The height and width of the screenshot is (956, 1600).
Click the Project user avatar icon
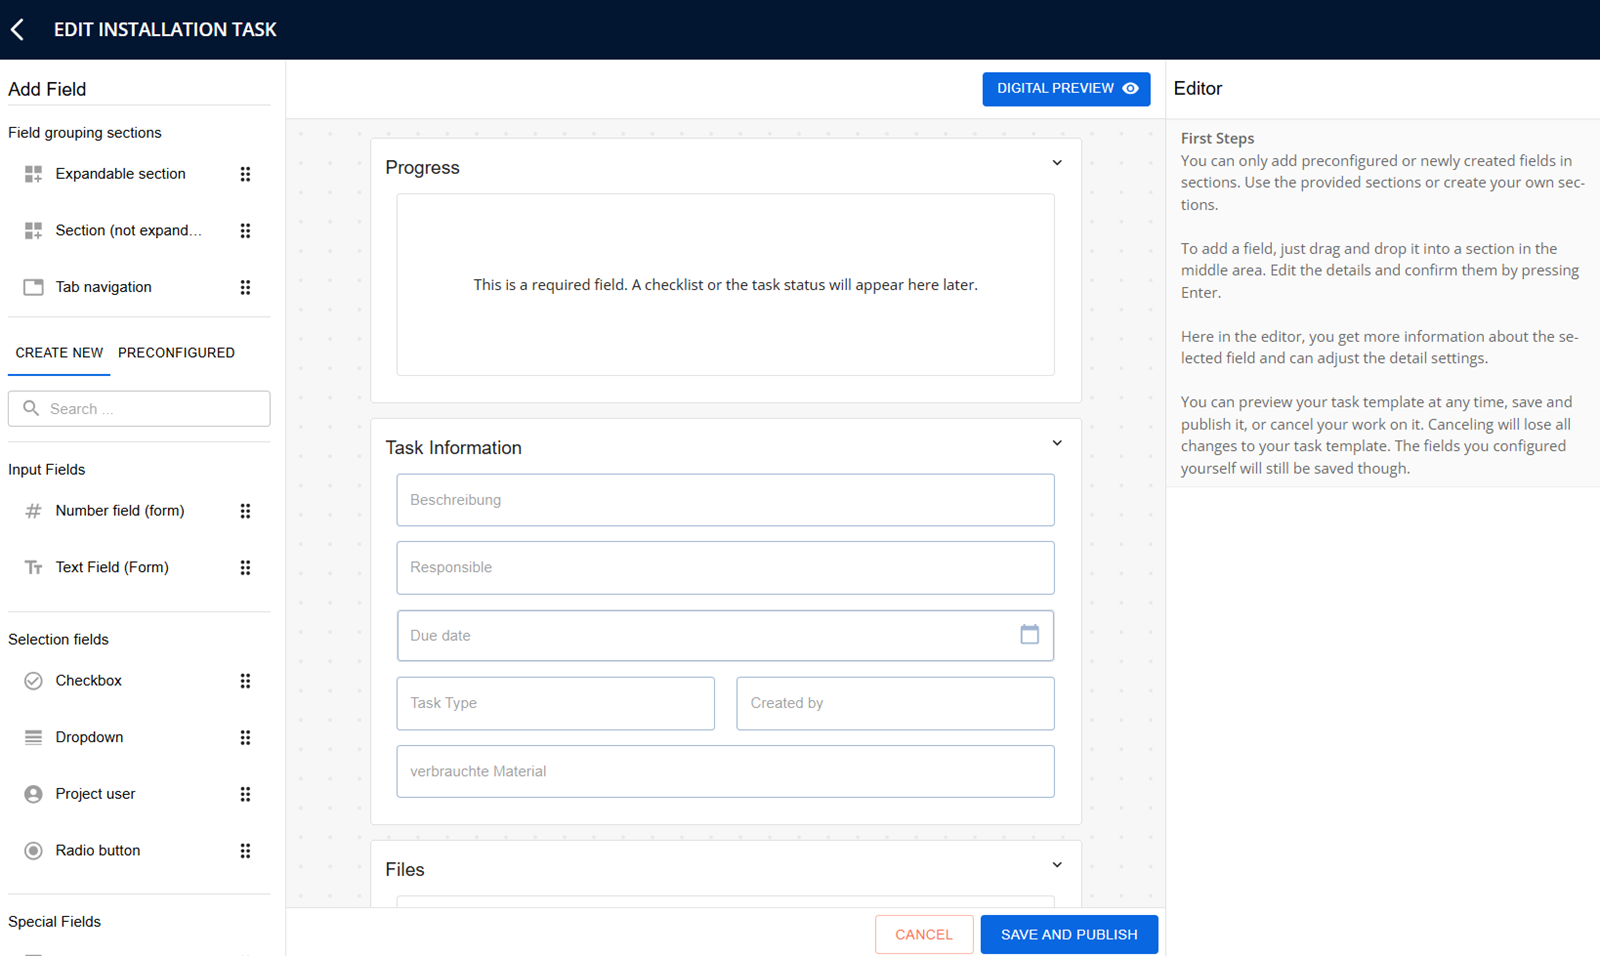pyautogui.click(x=33, y=794)
